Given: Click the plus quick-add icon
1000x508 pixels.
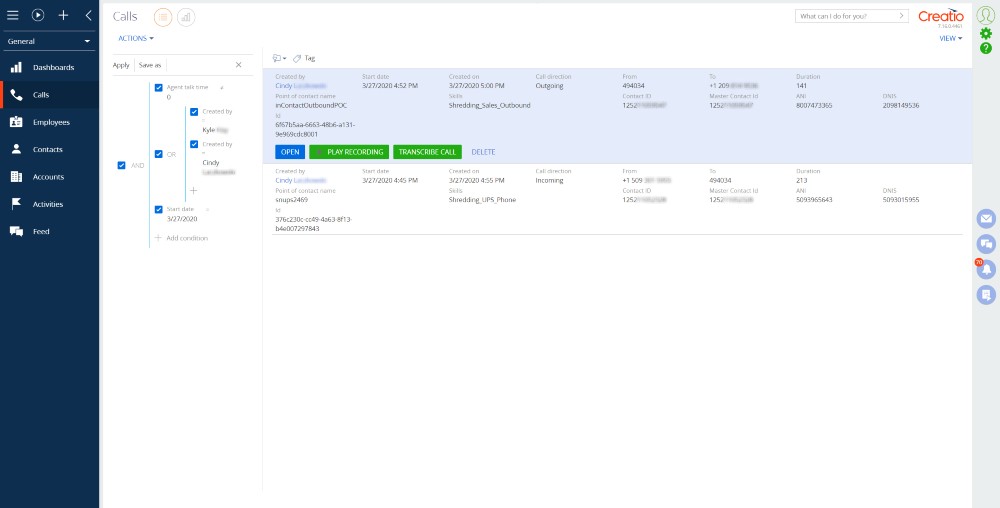Looking at the screenshot, I should click(63, 16).
